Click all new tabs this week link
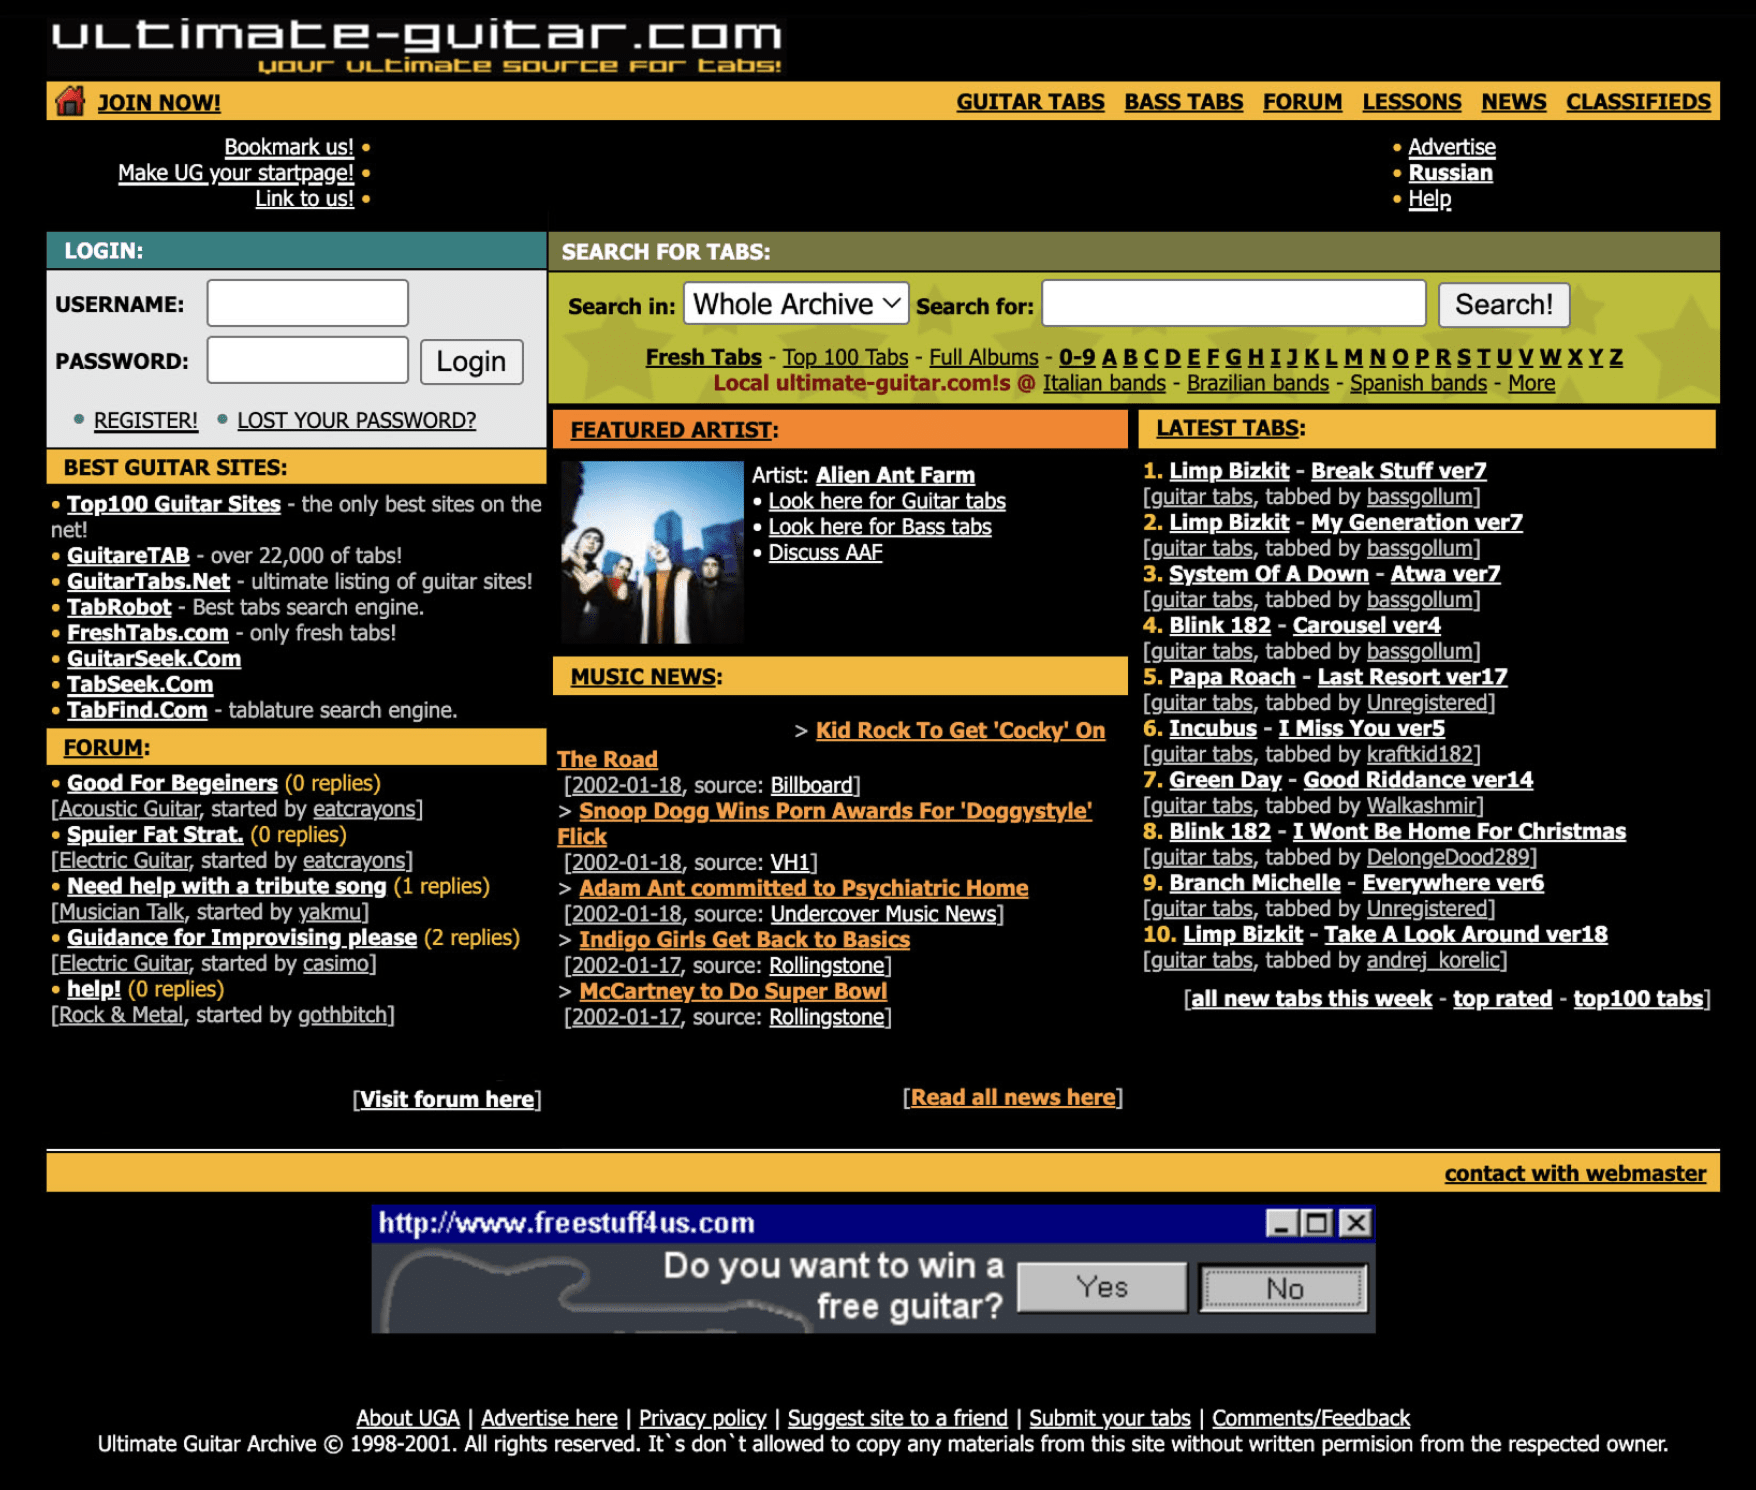This screenshot has width=1756, height=1490. (x=1311, y=999)
